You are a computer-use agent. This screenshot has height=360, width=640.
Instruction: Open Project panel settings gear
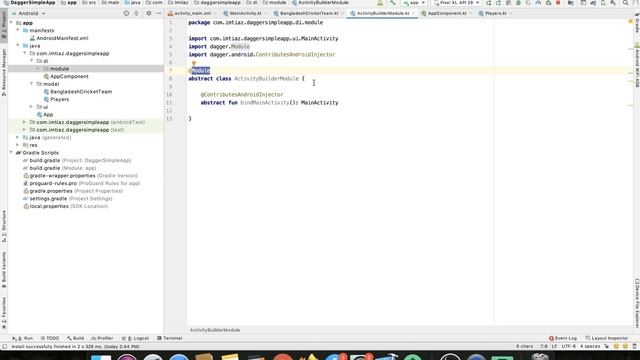tap(149, 13)
